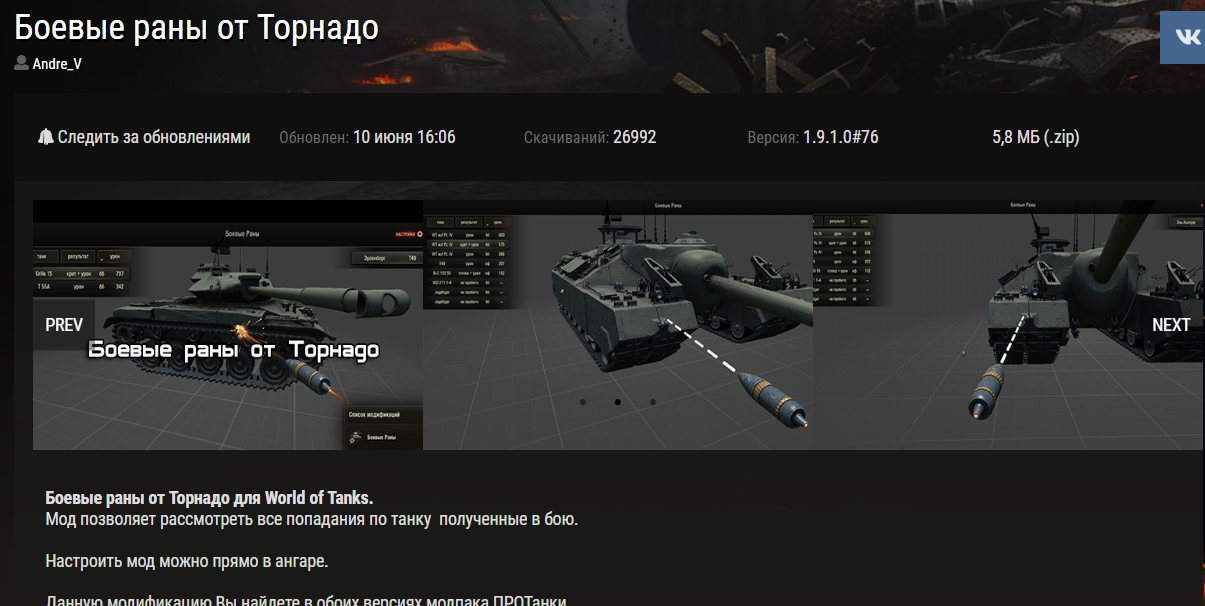Follow updates via Следить за обновлениями
Image resolution: width=1205 pixels, height=606 pixels.
[x=154, y=137]
